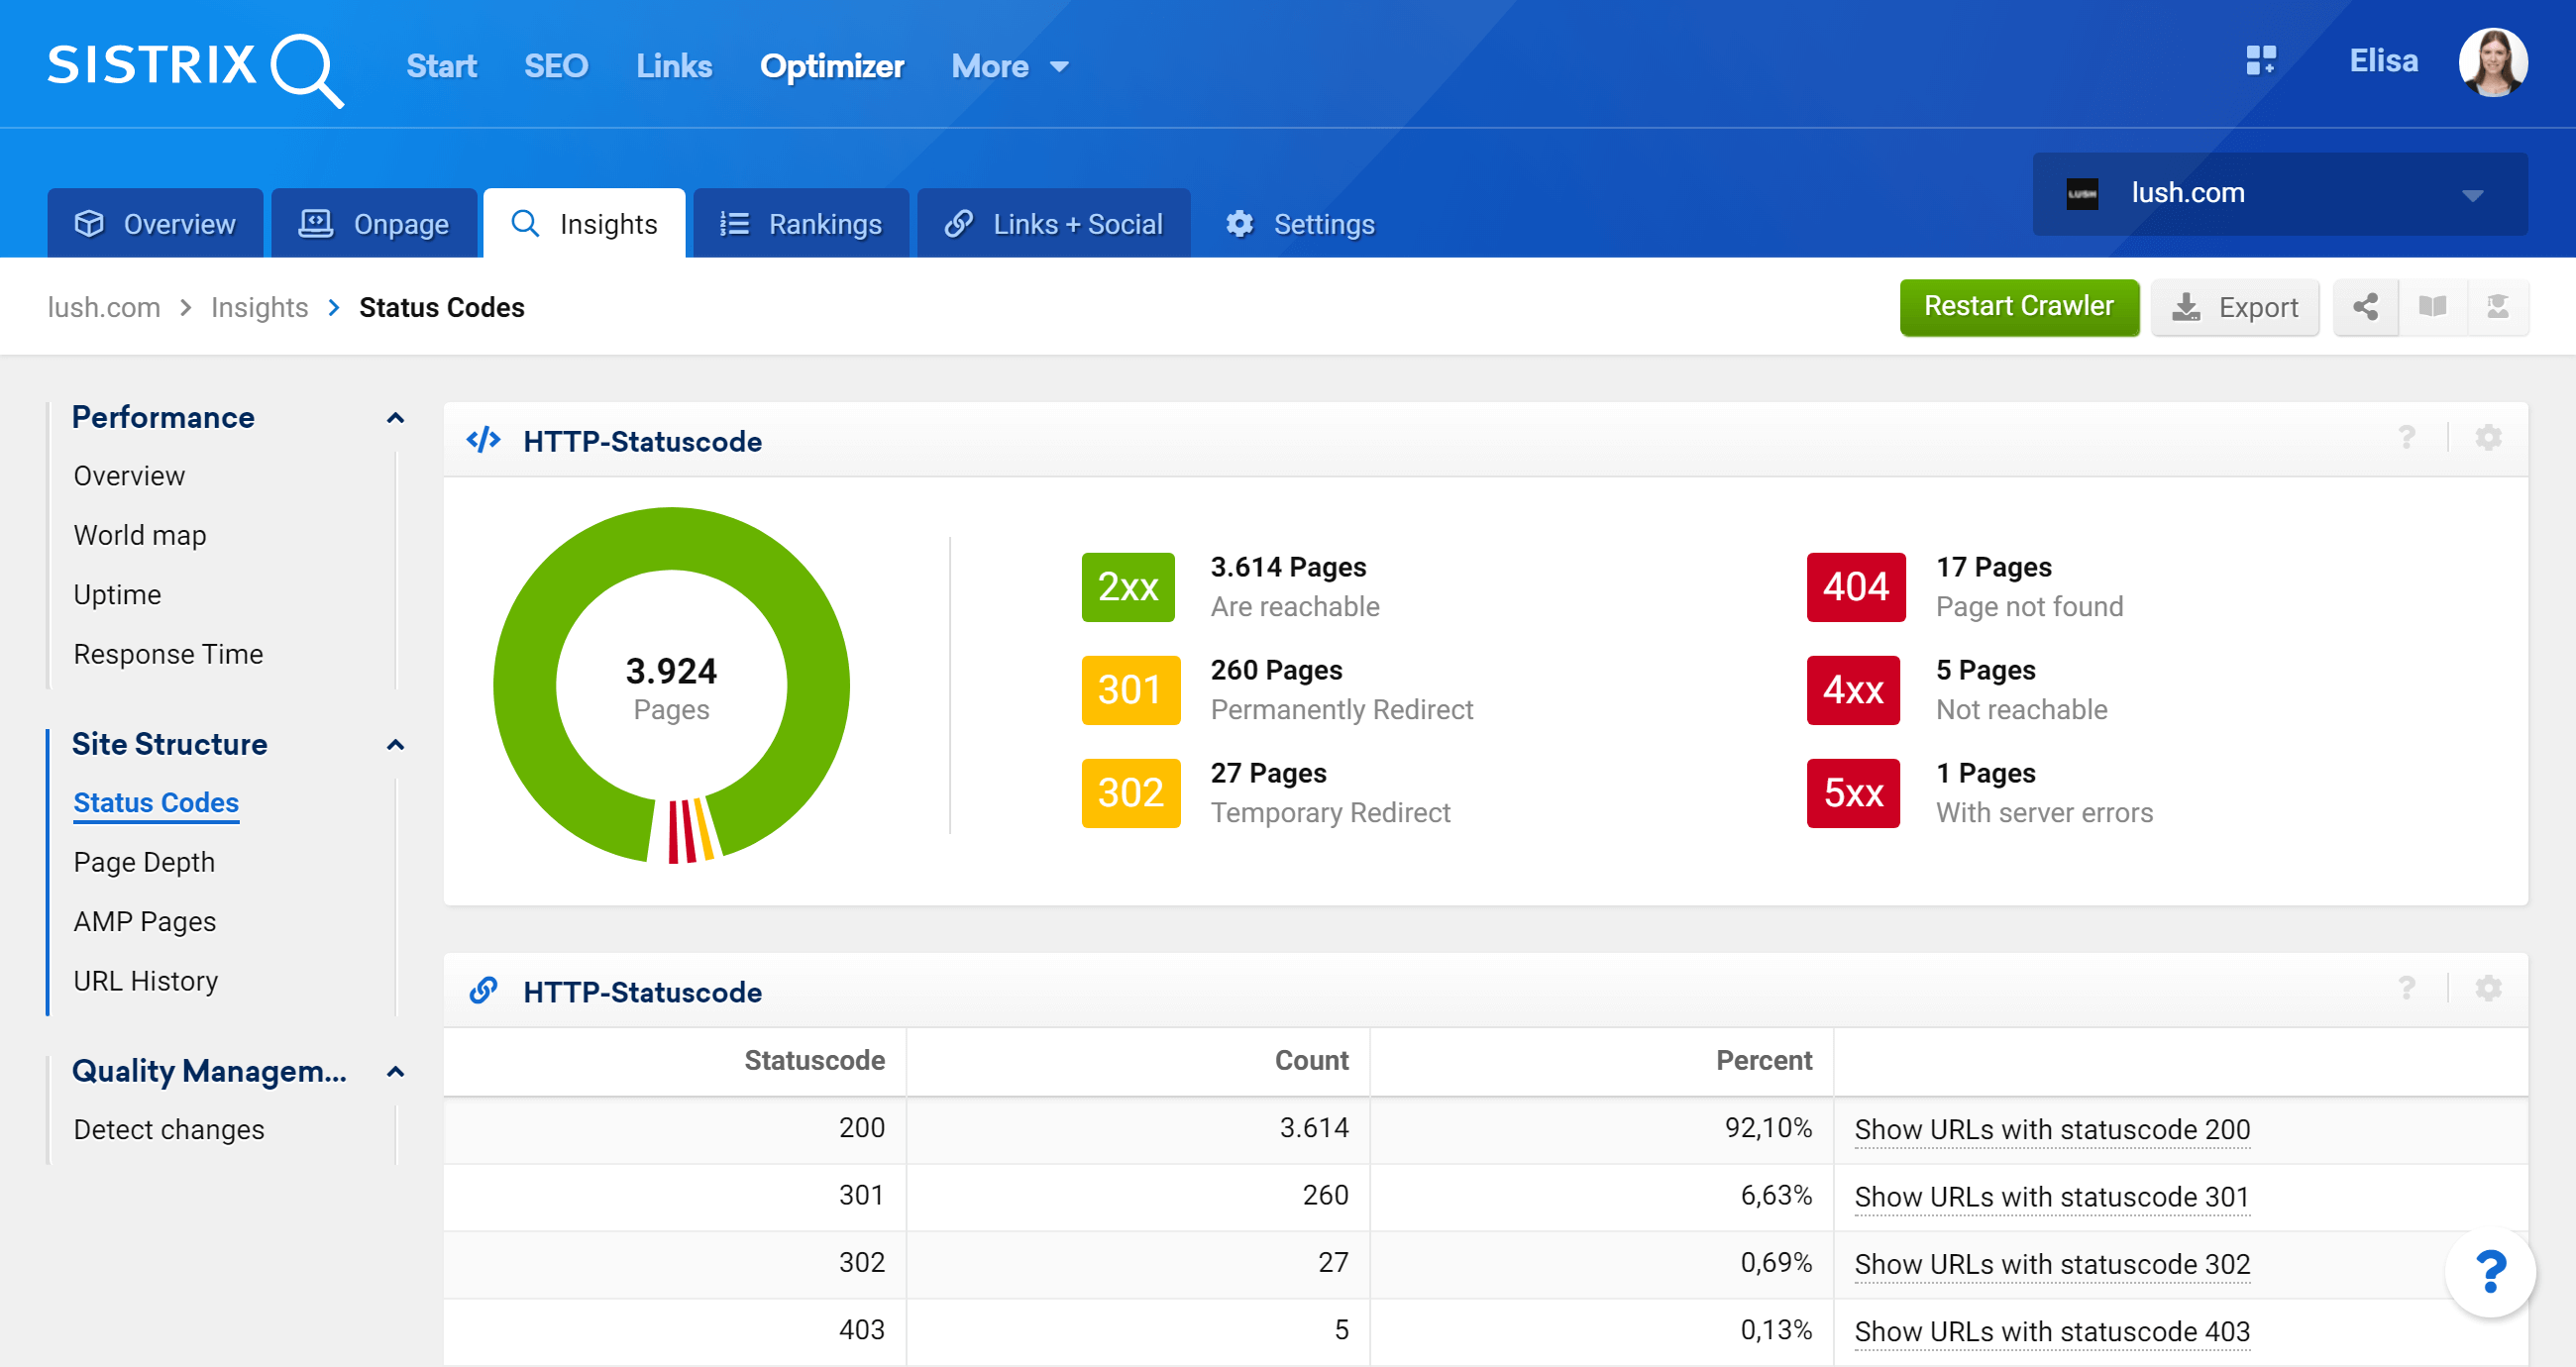Viewport: 2576px width, 1367px height.
Task: Show URLs with statuscode 301
Action: (2051, 1196)
